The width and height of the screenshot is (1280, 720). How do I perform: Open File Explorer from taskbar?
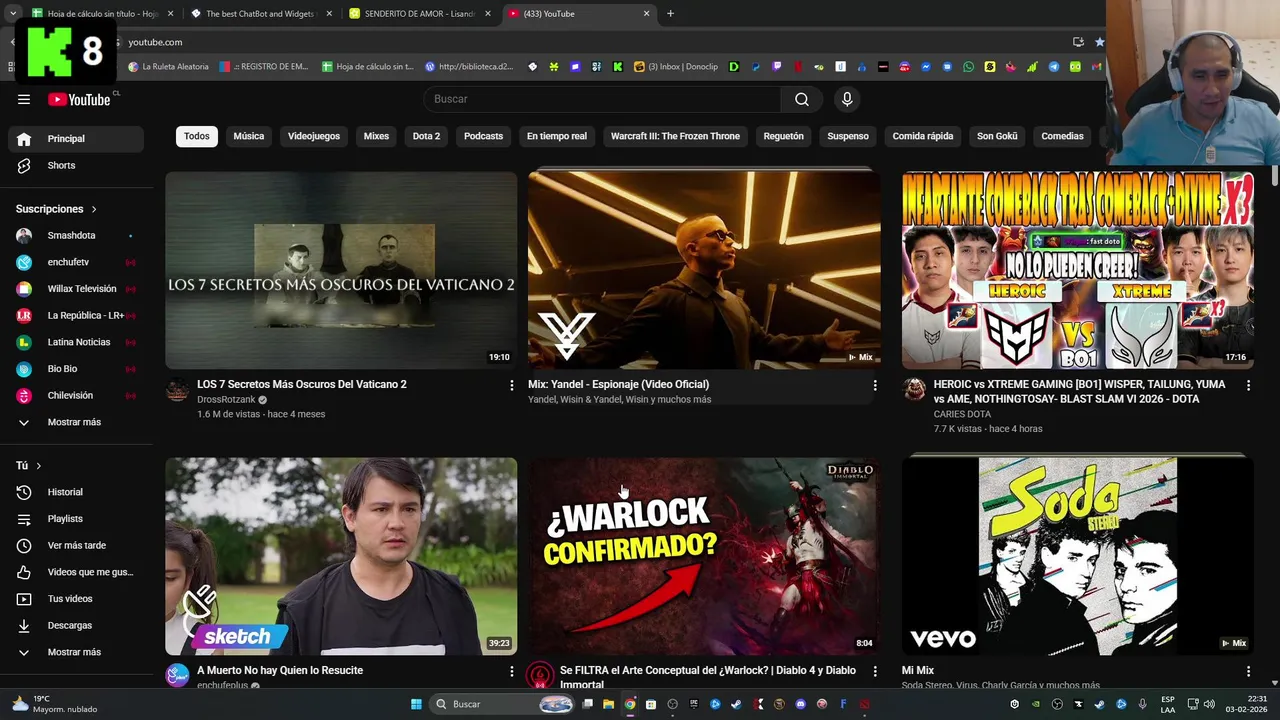point(608,704)
